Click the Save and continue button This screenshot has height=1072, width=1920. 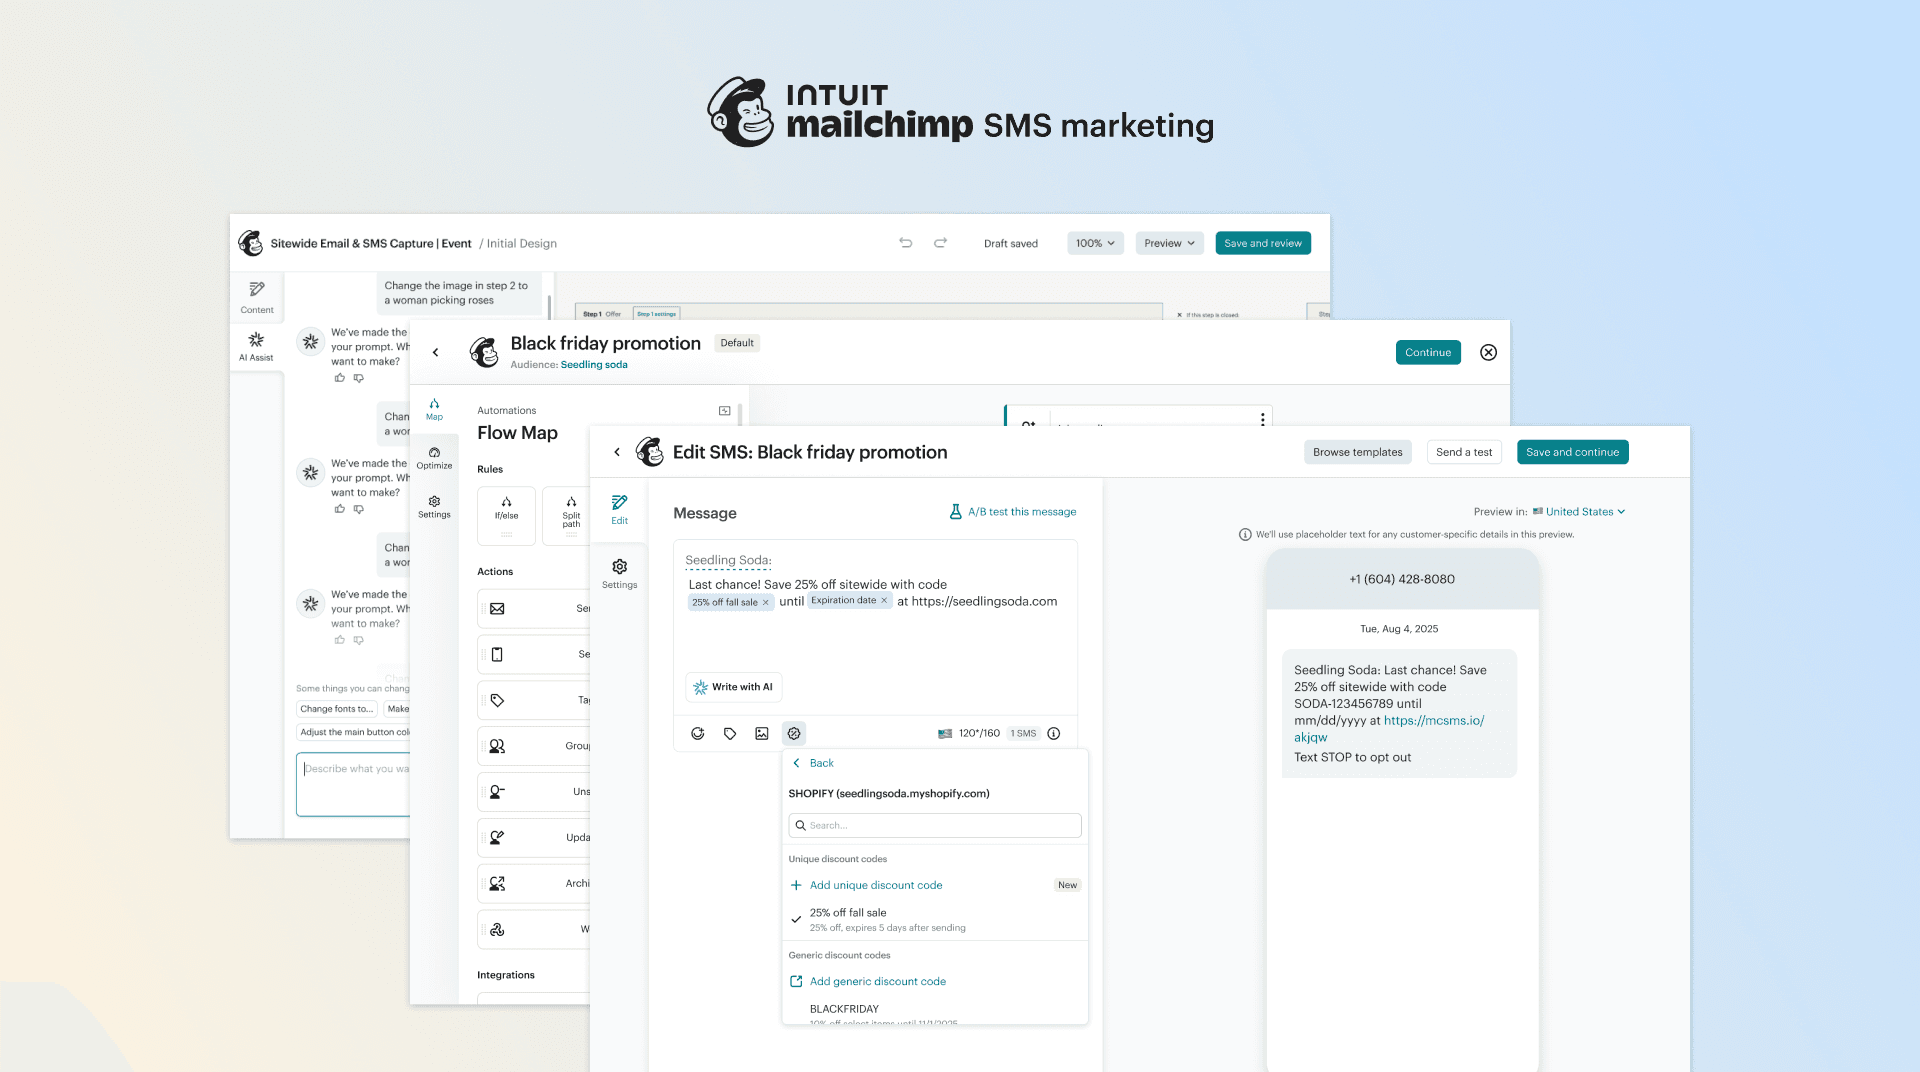(1572, 452)
